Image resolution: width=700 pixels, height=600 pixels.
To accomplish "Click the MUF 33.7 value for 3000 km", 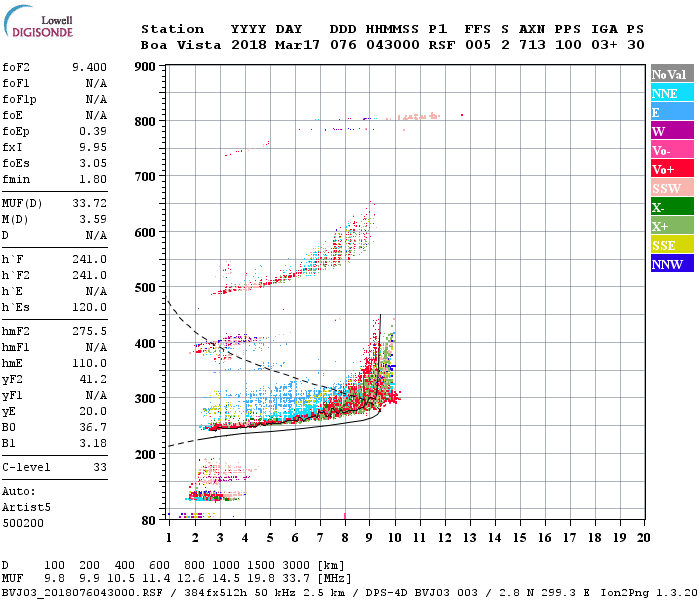I will point(296,579).
